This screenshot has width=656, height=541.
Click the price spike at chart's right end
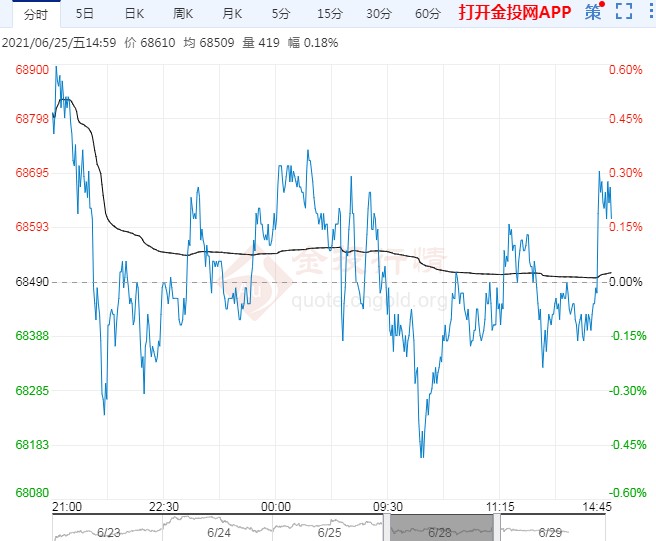click(601, 175)
